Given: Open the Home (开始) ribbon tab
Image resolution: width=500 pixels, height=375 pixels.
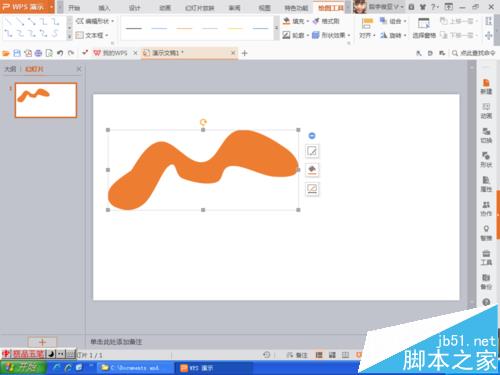Looking at the screenshot, I should [74, 8].
